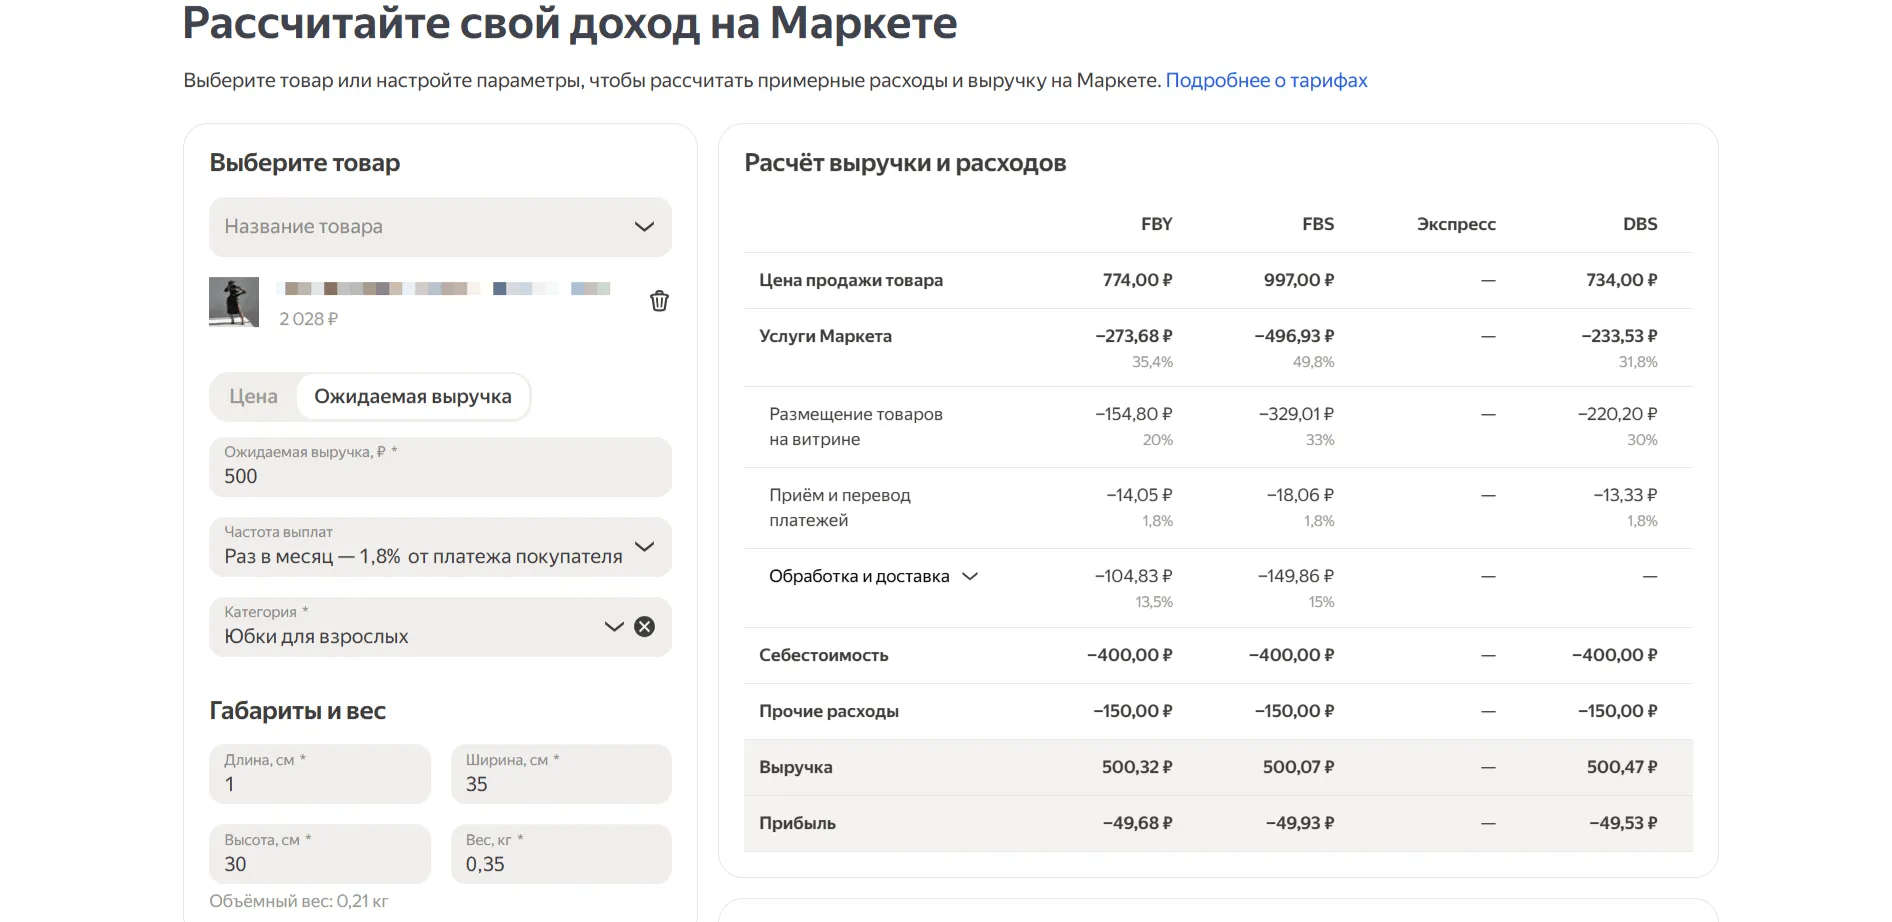Click the weight 'Вес, кг' field
1892x922 pixels.
(560, 864)
